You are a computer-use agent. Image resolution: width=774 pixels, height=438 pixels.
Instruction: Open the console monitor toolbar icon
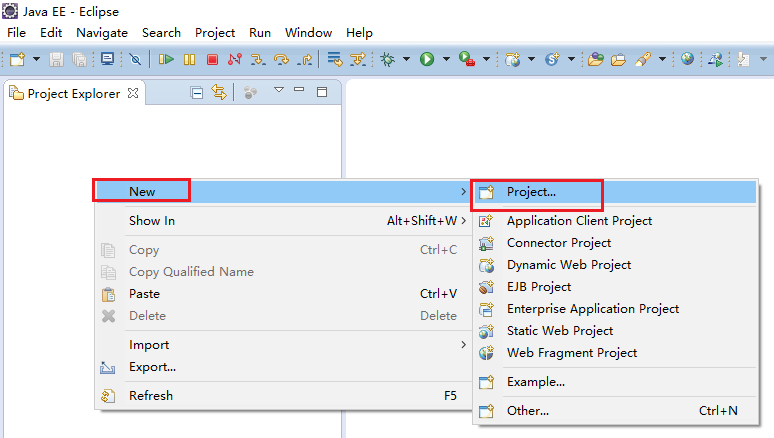[x=107, y=59]
